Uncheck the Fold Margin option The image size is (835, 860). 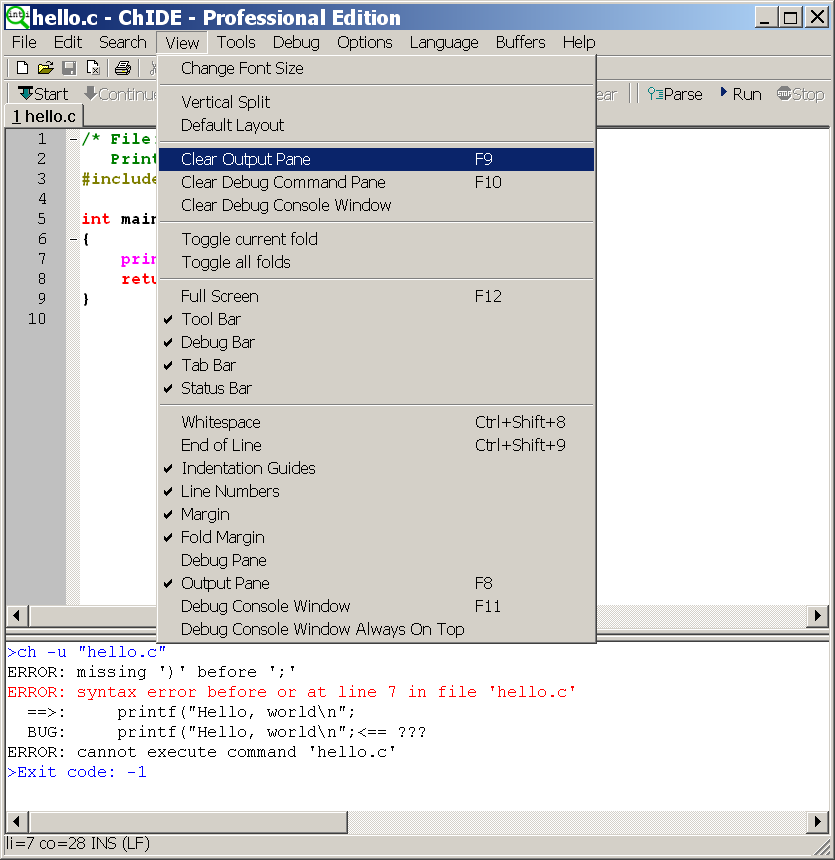376,538
